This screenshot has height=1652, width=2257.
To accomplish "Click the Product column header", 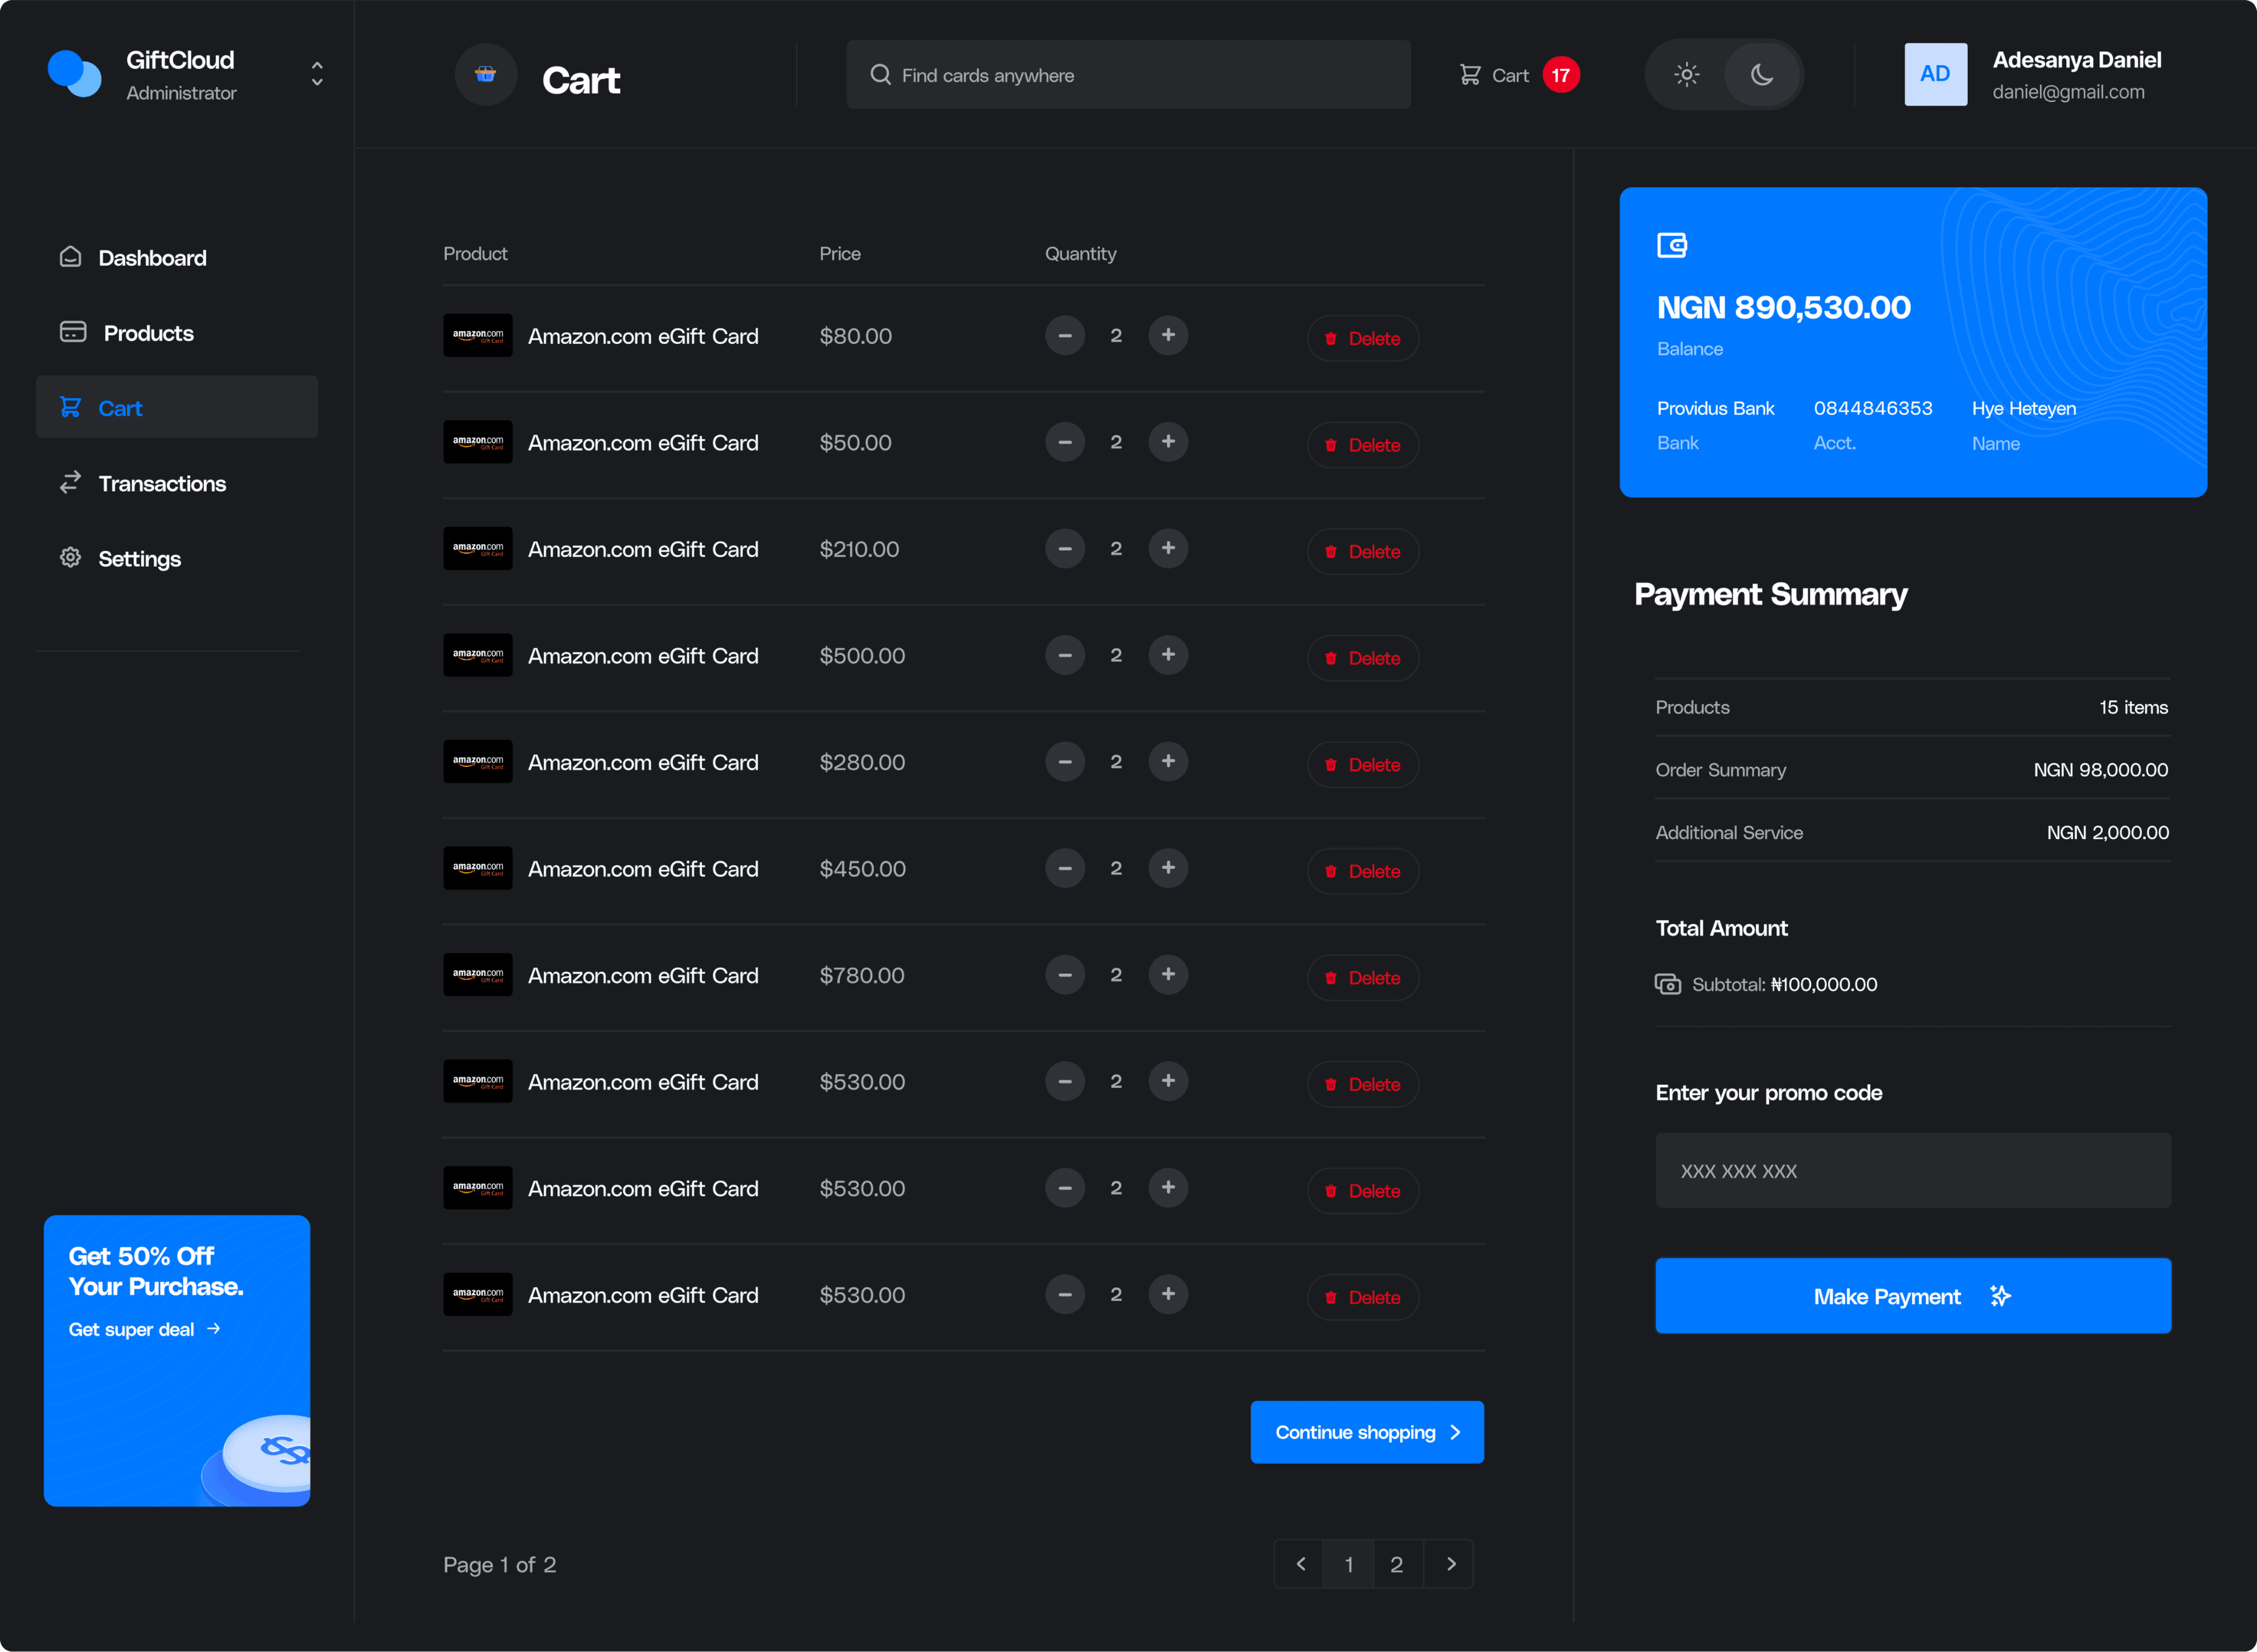I will (475, 254).
